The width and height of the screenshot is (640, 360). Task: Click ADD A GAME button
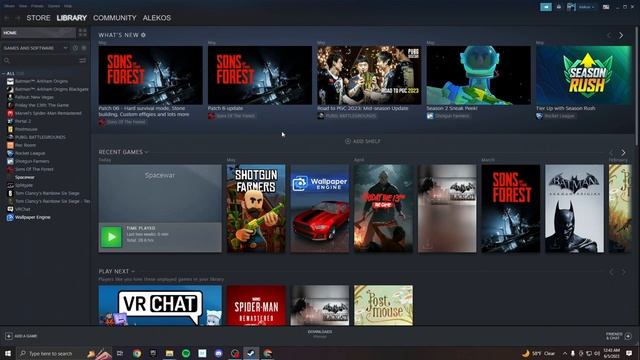click(x=21, y=336)
